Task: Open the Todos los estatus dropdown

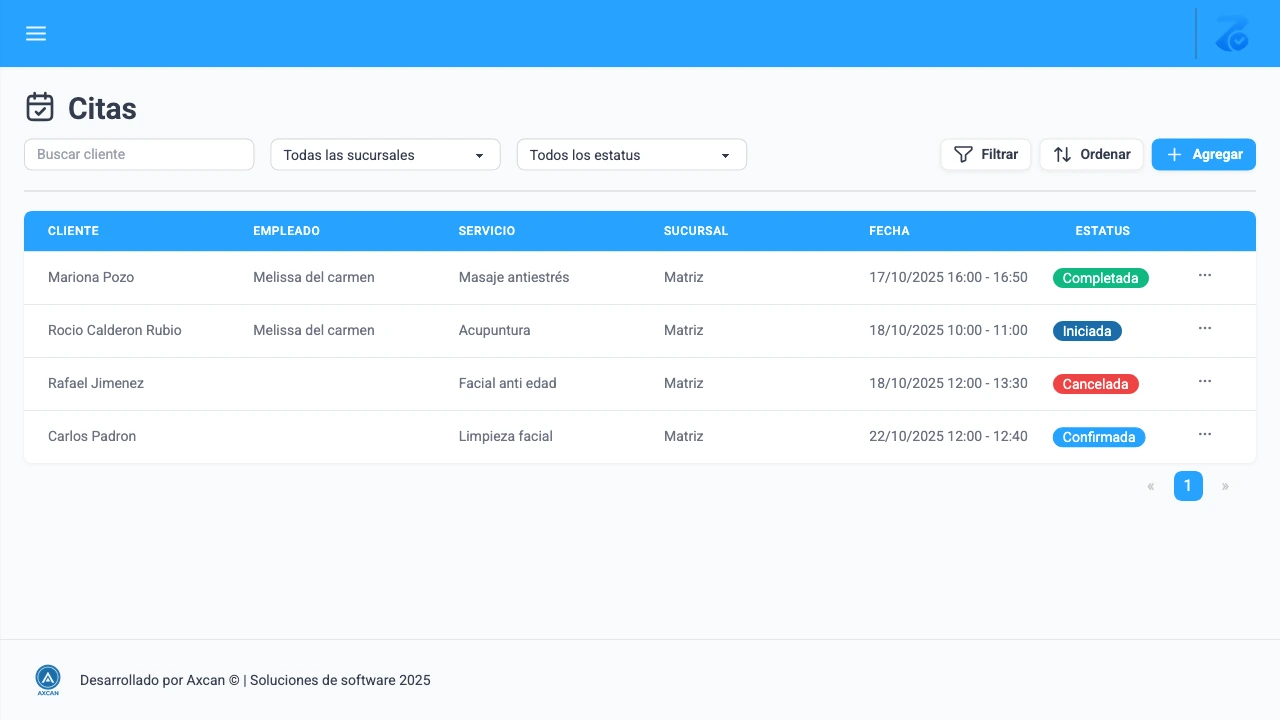Action: (631, 155)
